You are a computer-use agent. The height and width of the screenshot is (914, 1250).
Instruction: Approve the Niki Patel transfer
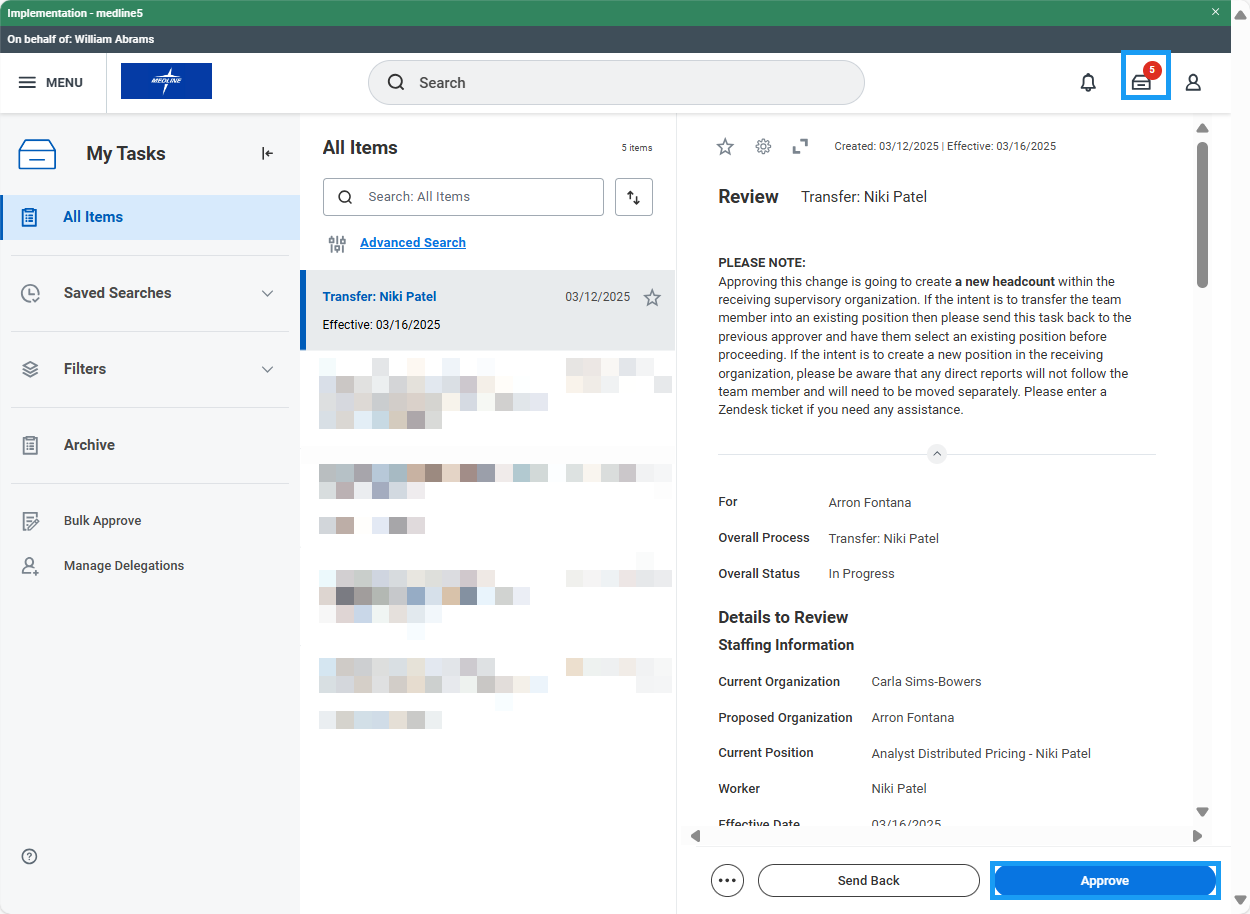1104,880
